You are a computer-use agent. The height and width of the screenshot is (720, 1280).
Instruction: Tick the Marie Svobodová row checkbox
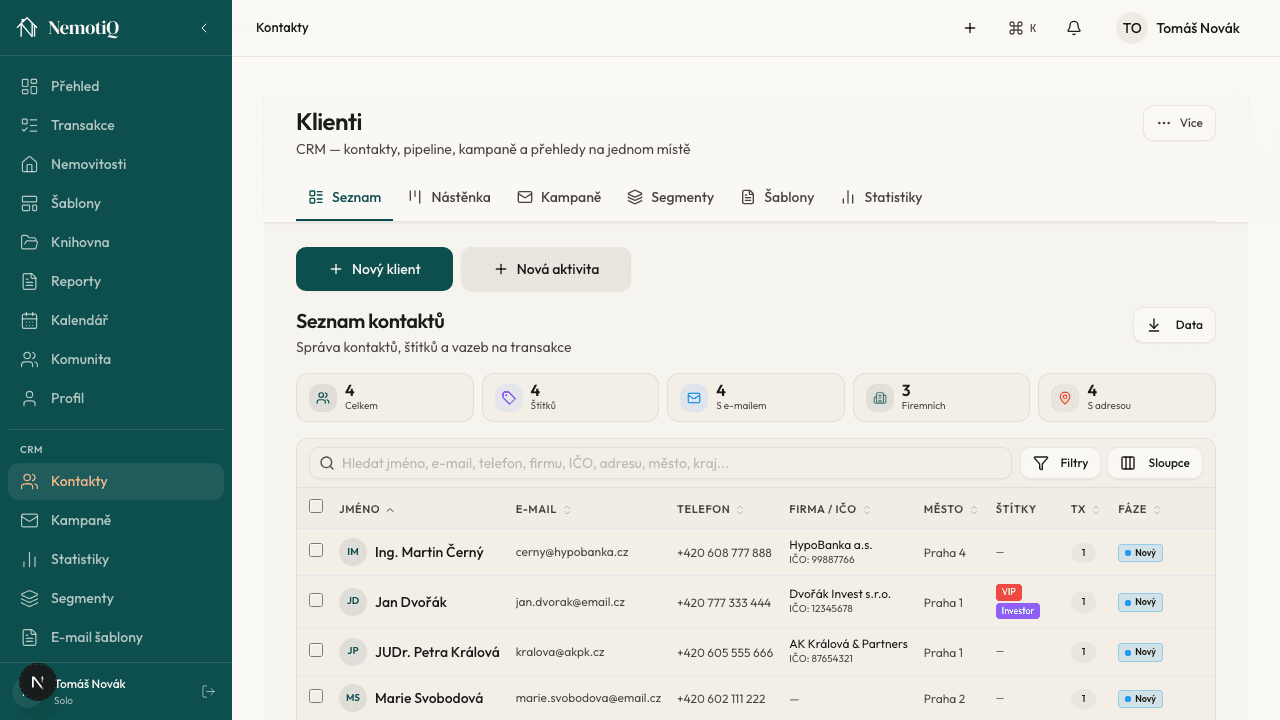pos(316,696)
